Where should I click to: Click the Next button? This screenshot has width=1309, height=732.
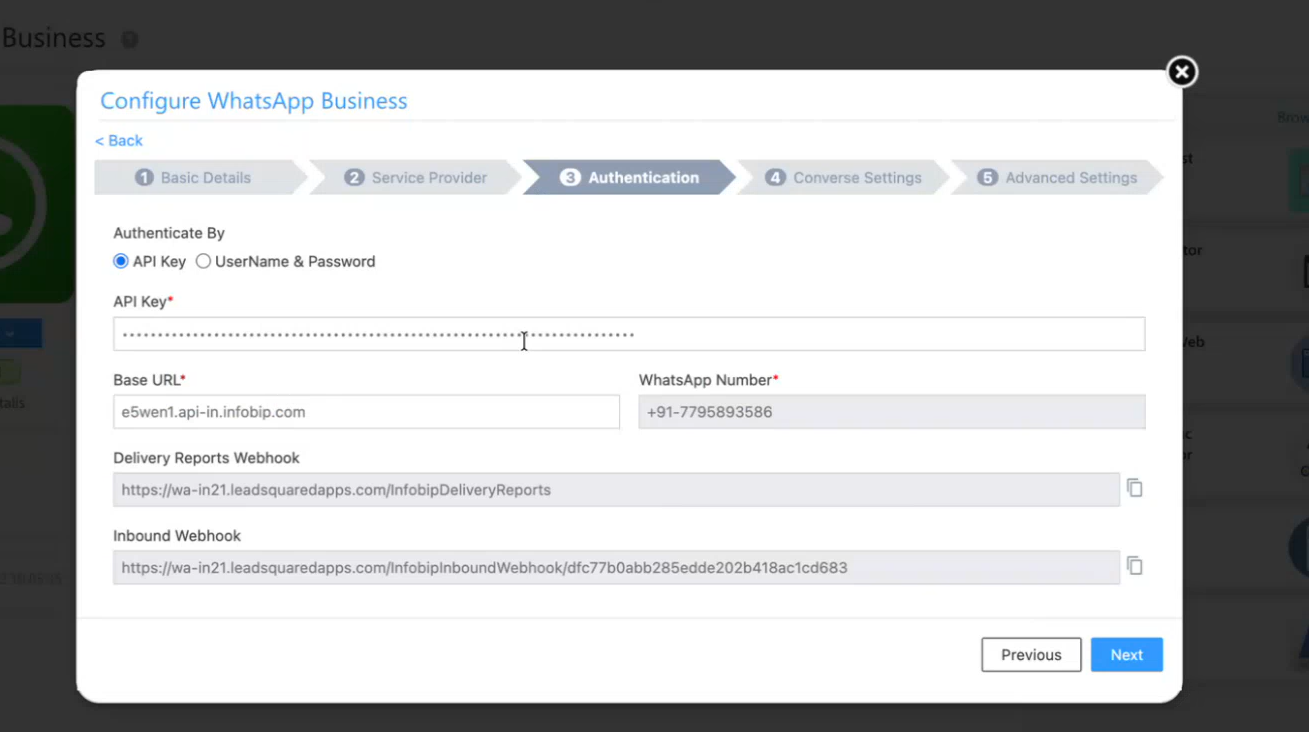click(x=1126, y=655)
